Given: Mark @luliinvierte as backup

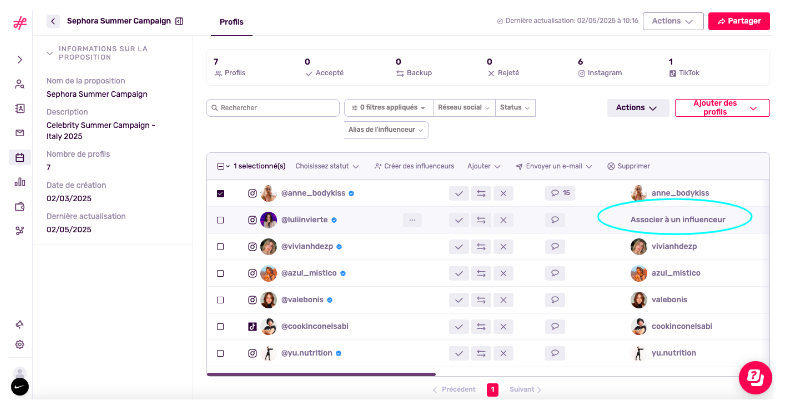Looking at the screenshot, I should (481, 220).
